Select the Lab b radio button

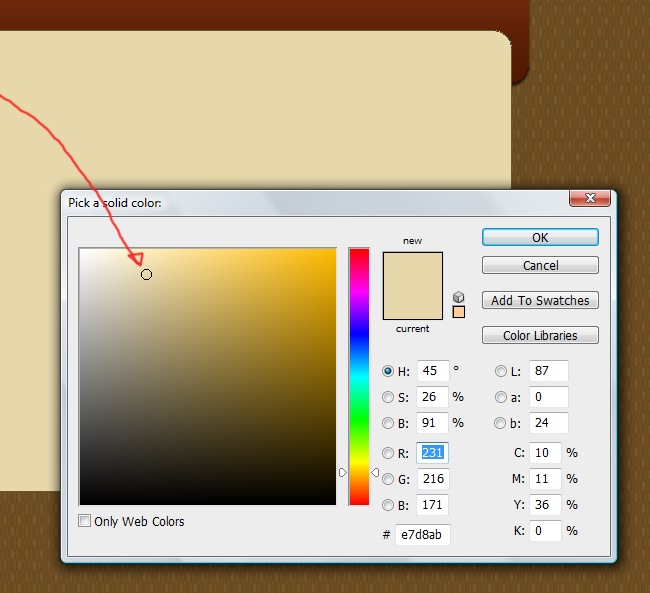click(x=500, y=423)
